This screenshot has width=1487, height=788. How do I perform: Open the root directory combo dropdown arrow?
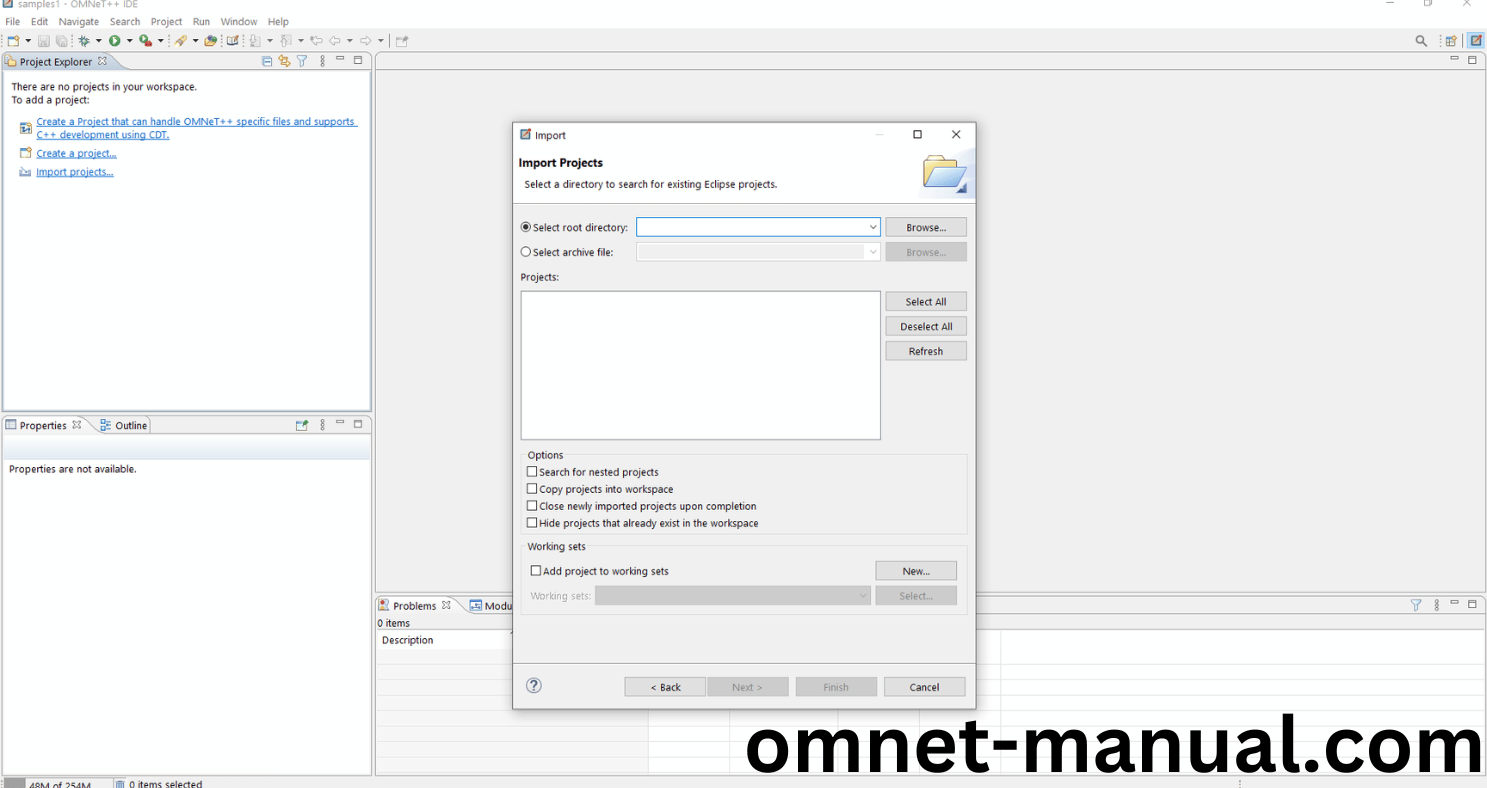point(872,227)
